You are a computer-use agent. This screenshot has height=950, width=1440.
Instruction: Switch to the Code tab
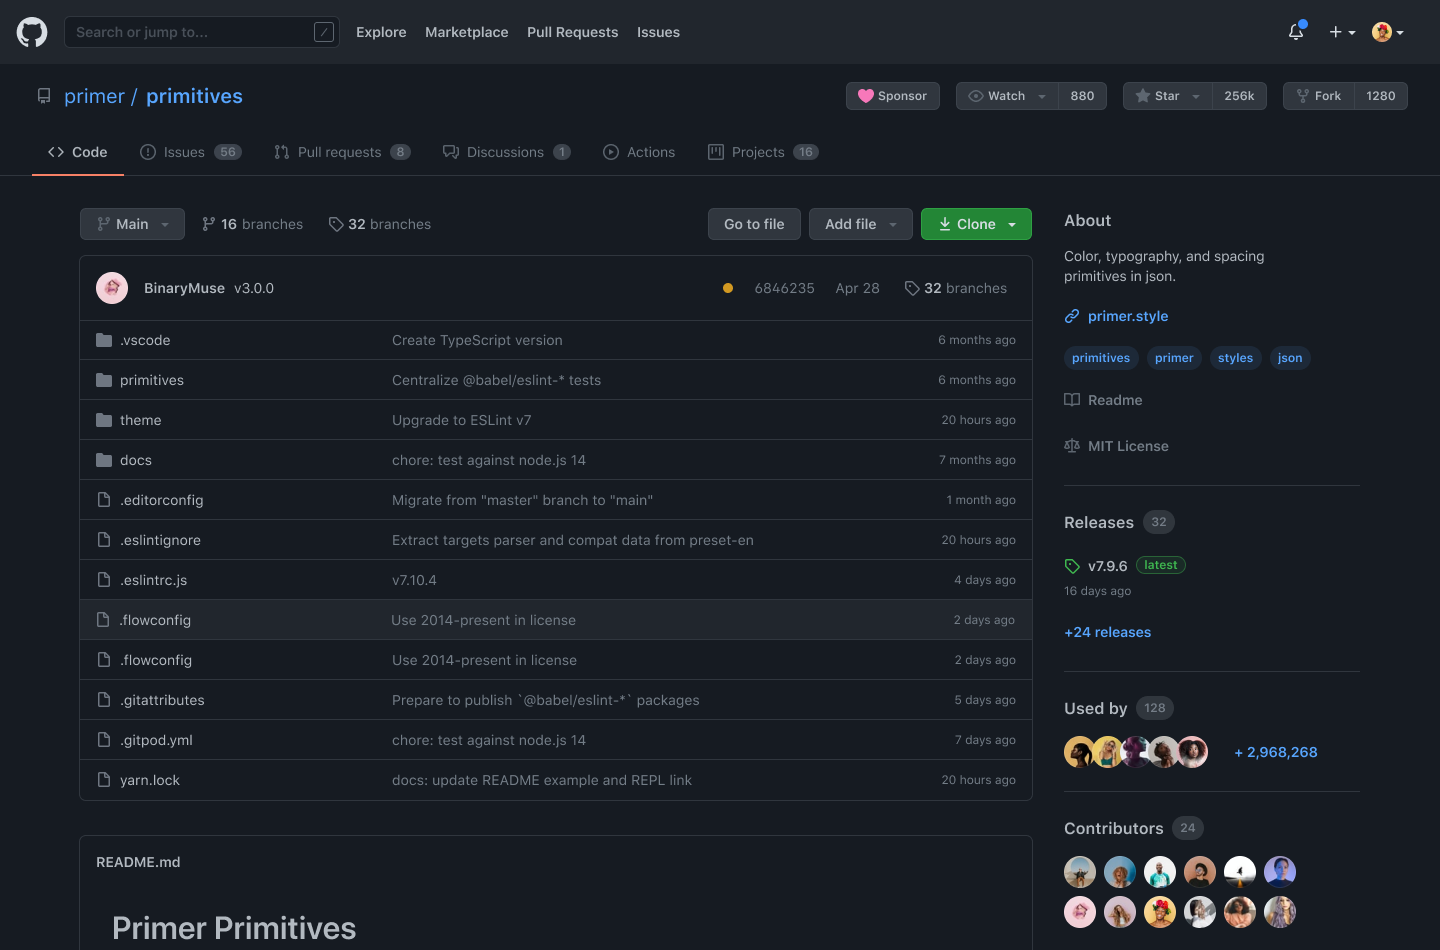(78, 152)
